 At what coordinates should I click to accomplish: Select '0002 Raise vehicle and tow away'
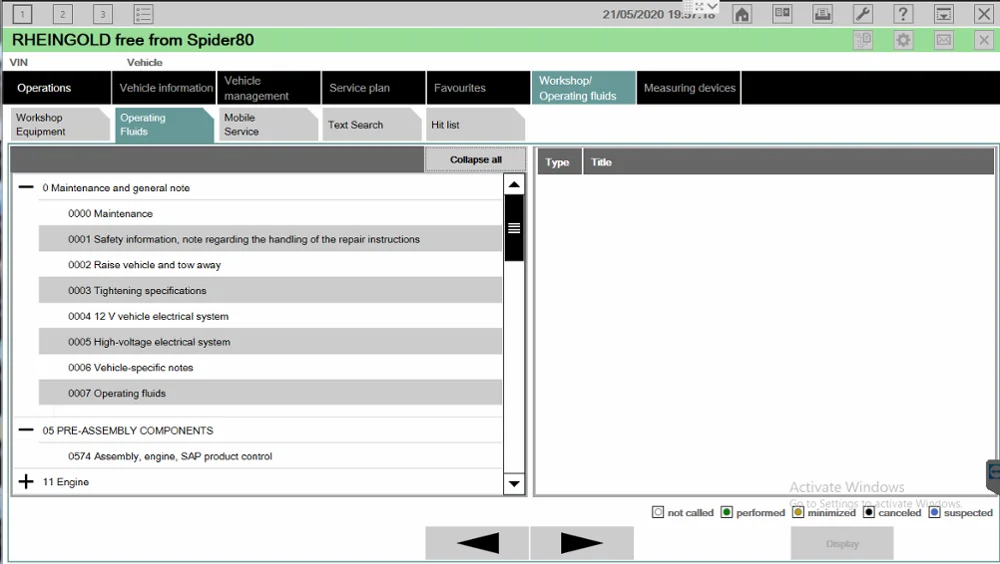(270, 265)
